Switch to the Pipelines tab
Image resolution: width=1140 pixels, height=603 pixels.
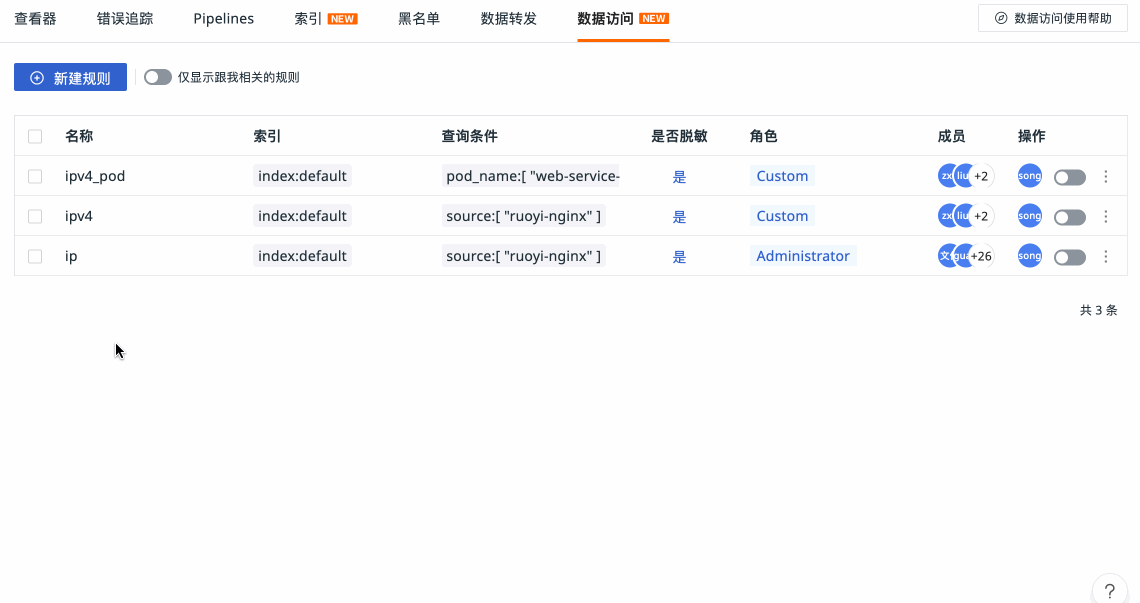224,19
